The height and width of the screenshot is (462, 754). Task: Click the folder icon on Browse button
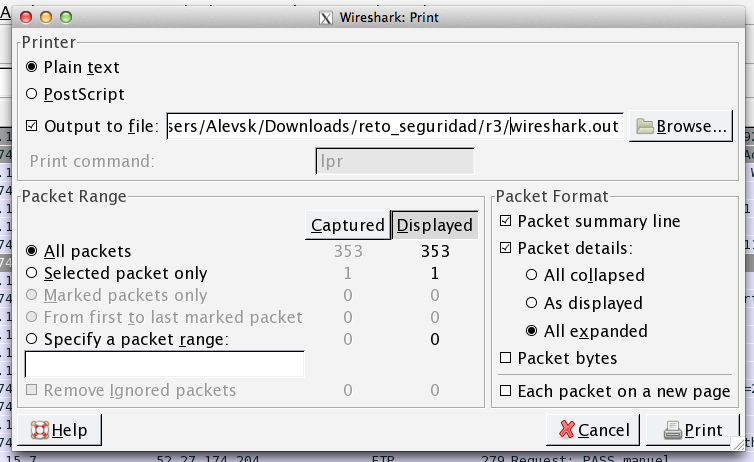pos(645,126)
